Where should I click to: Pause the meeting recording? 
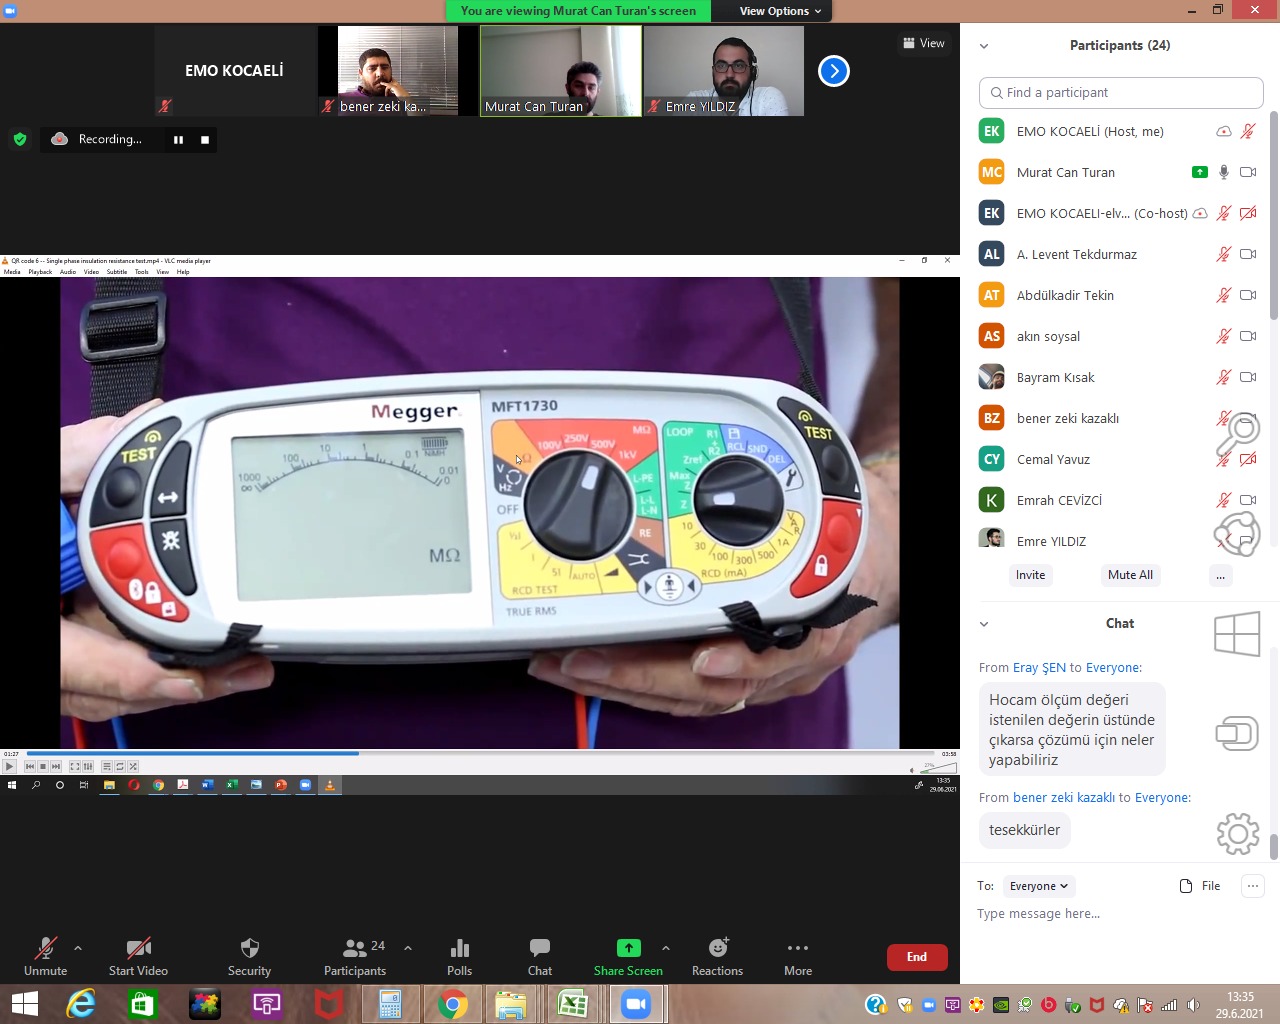pyautogui.click(x=178, y=140)
